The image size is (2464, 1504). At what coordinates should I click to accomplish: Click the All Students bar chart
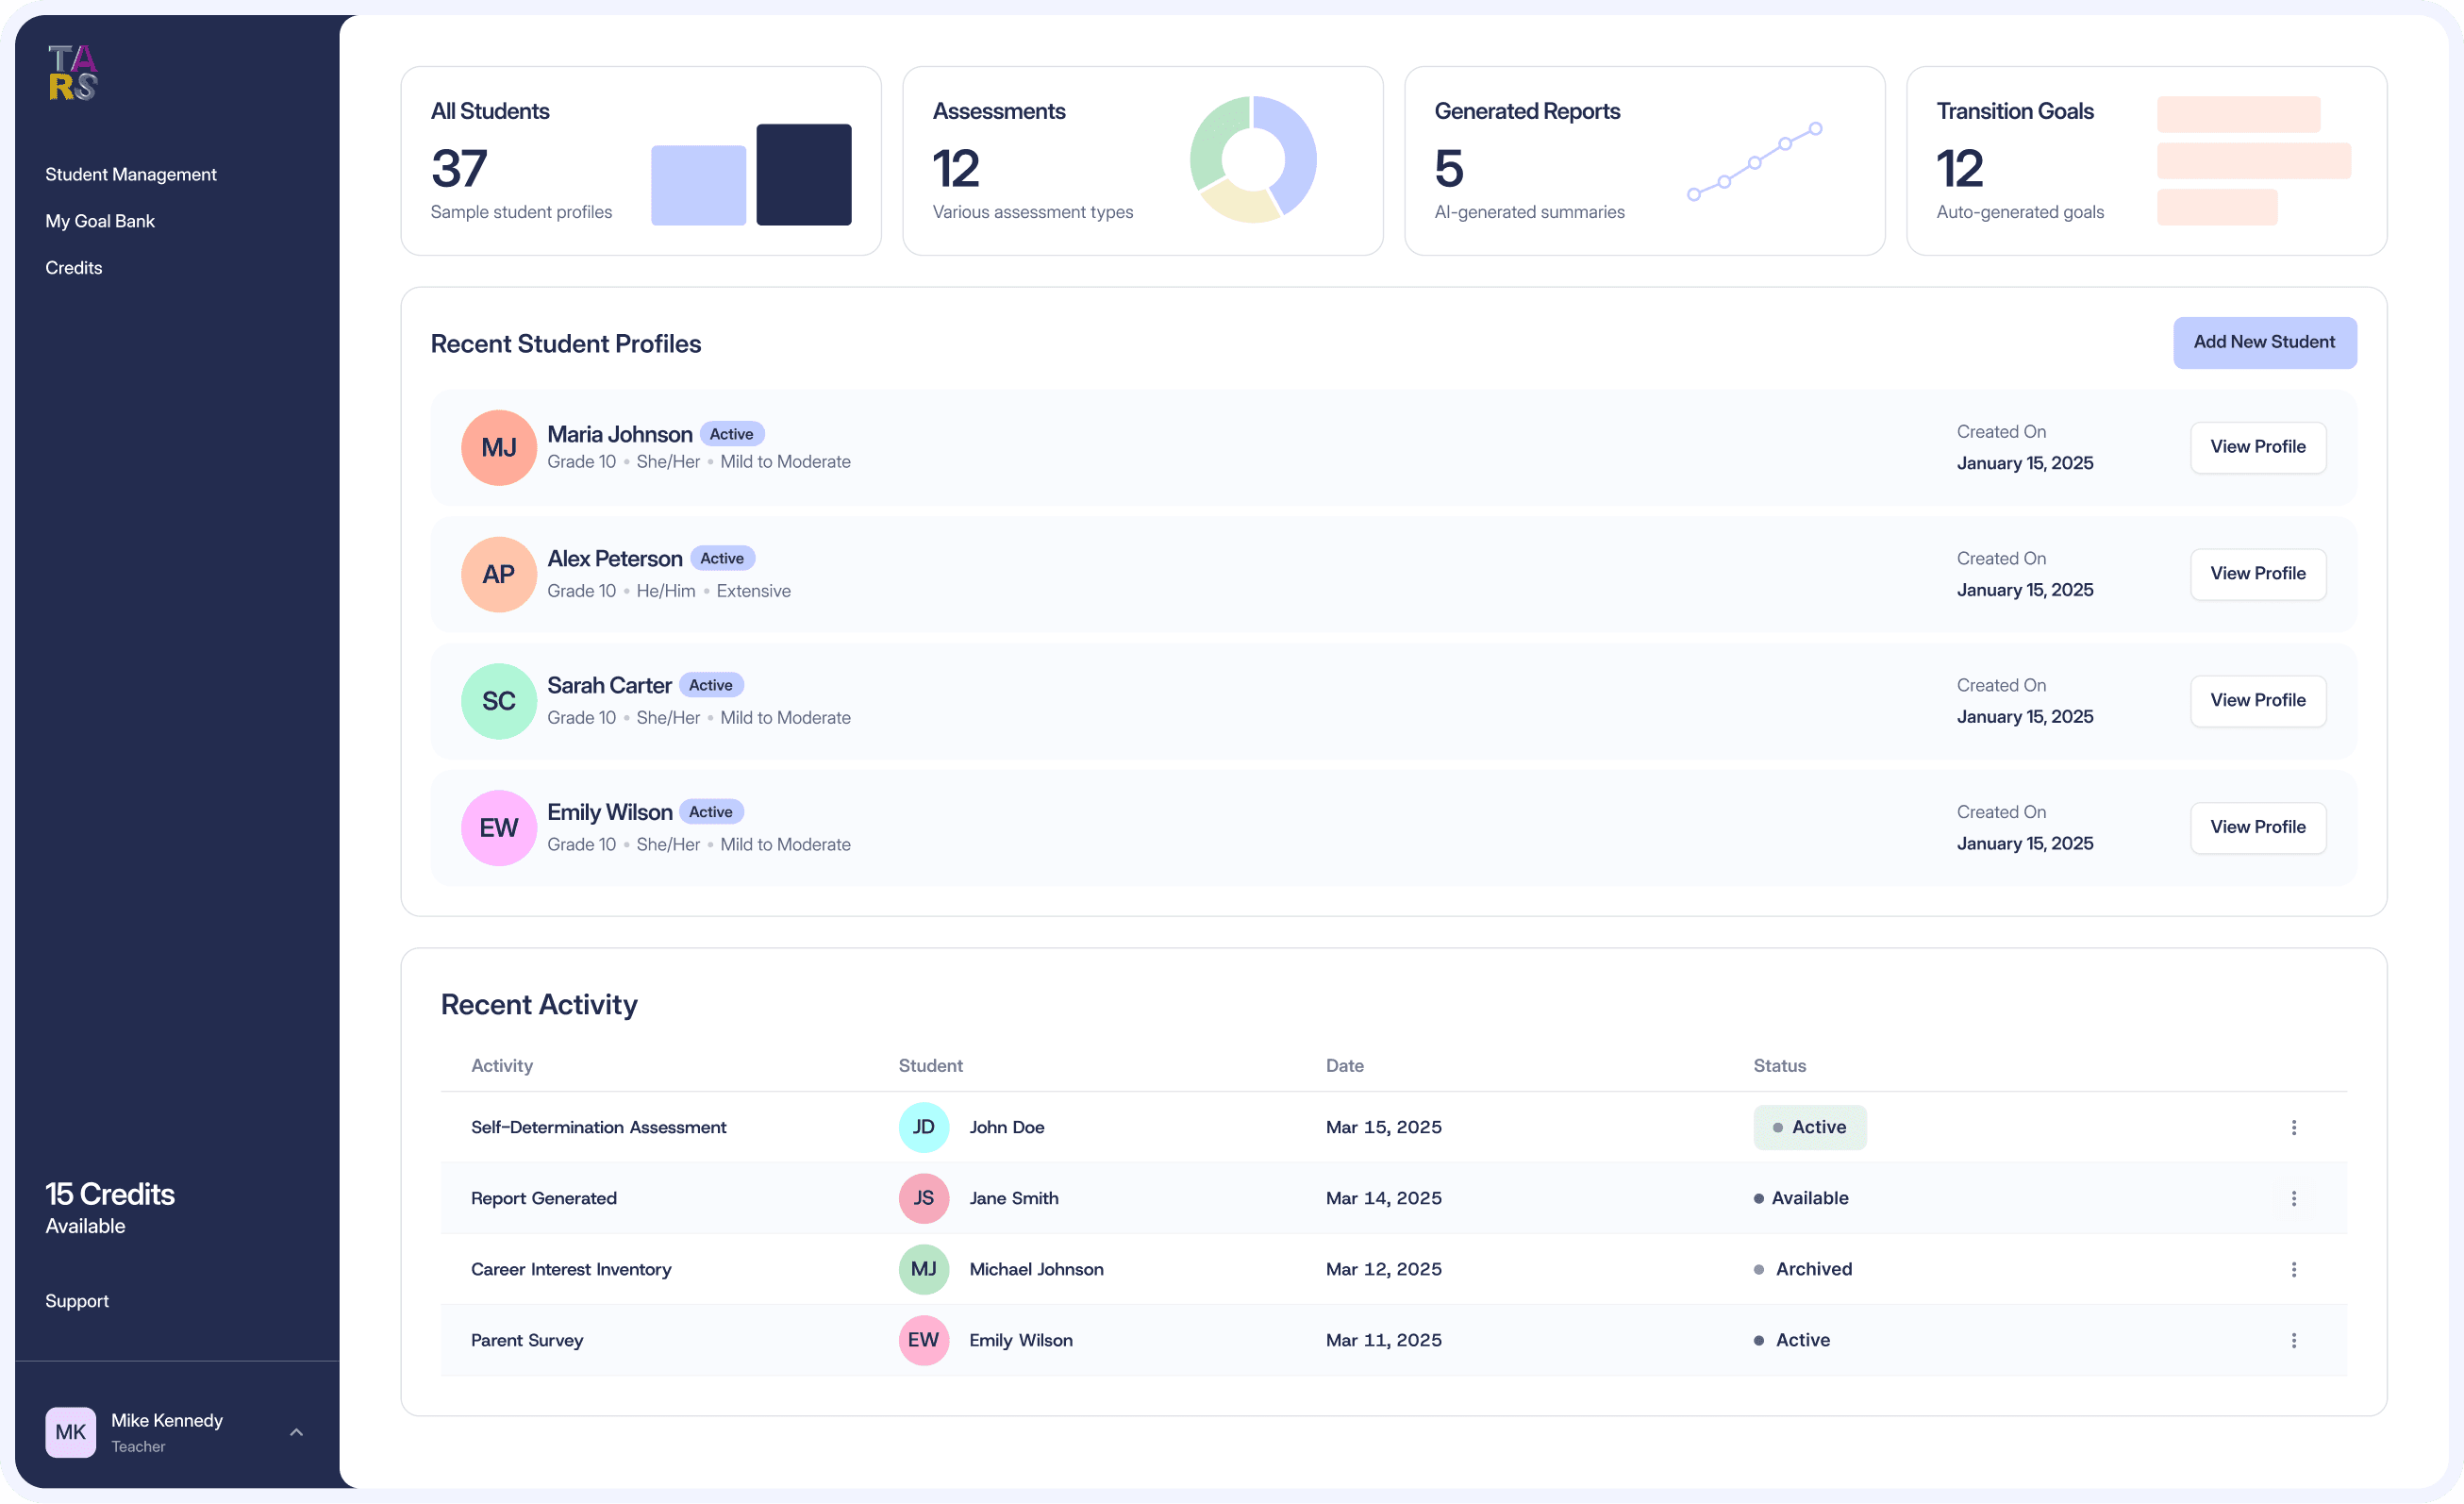tap(751, 175)
